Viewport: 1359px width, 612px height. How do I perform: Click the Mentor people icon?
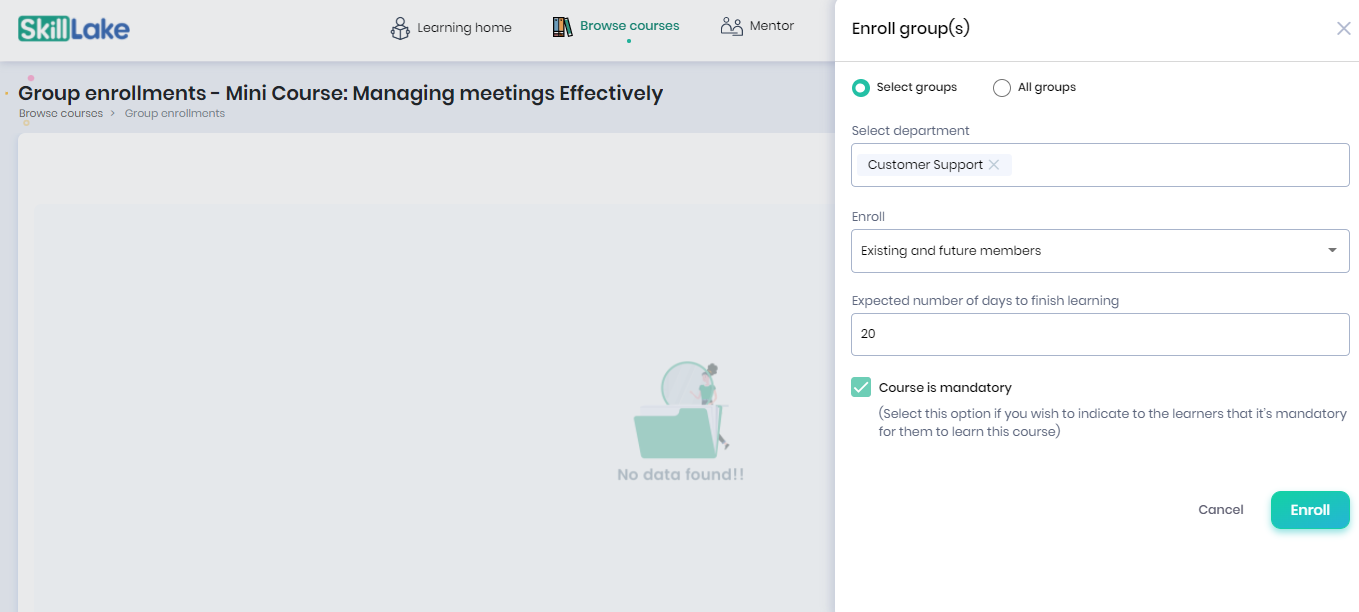pyautogui.click(x=731, y=26)
